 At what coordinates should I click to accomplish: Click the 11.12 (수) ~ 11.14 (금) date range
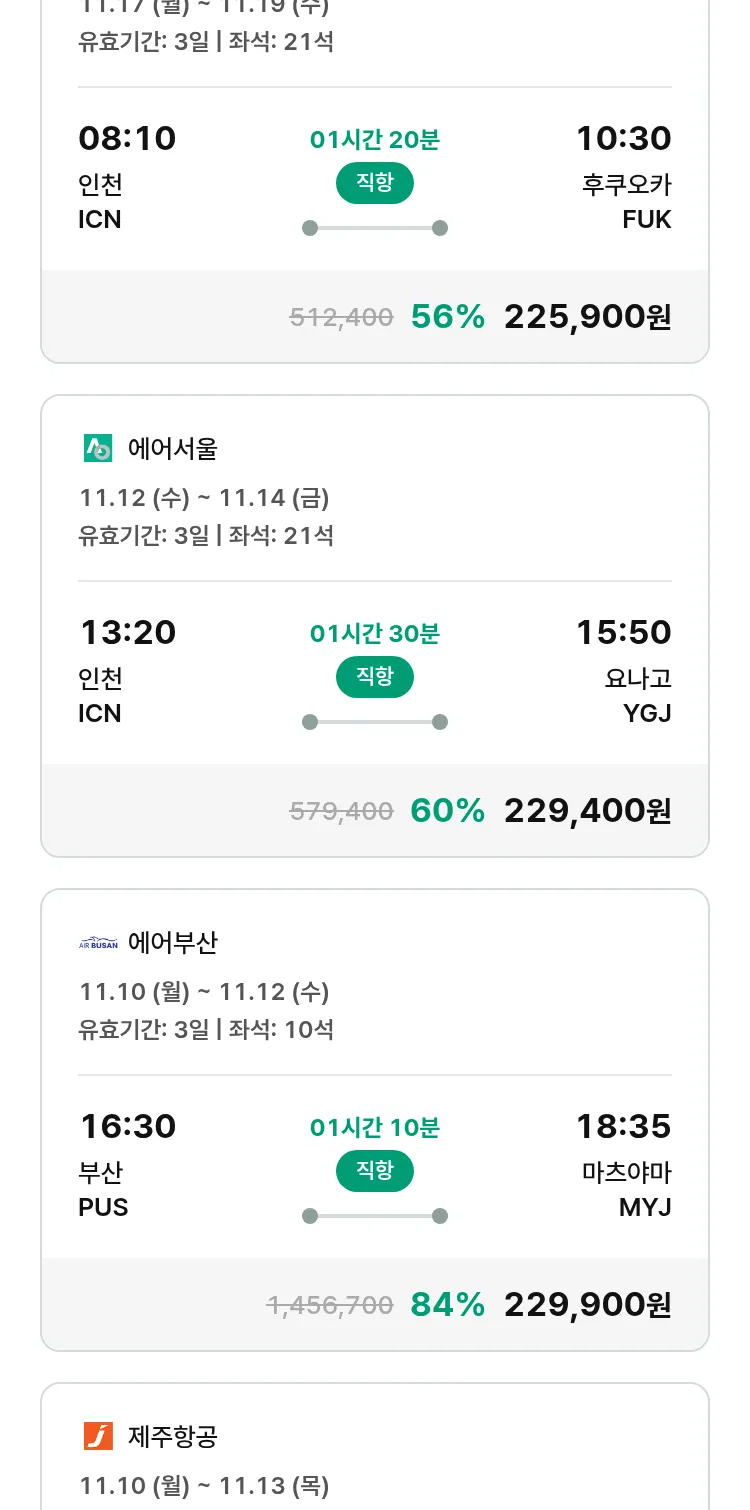click(204, 498)
